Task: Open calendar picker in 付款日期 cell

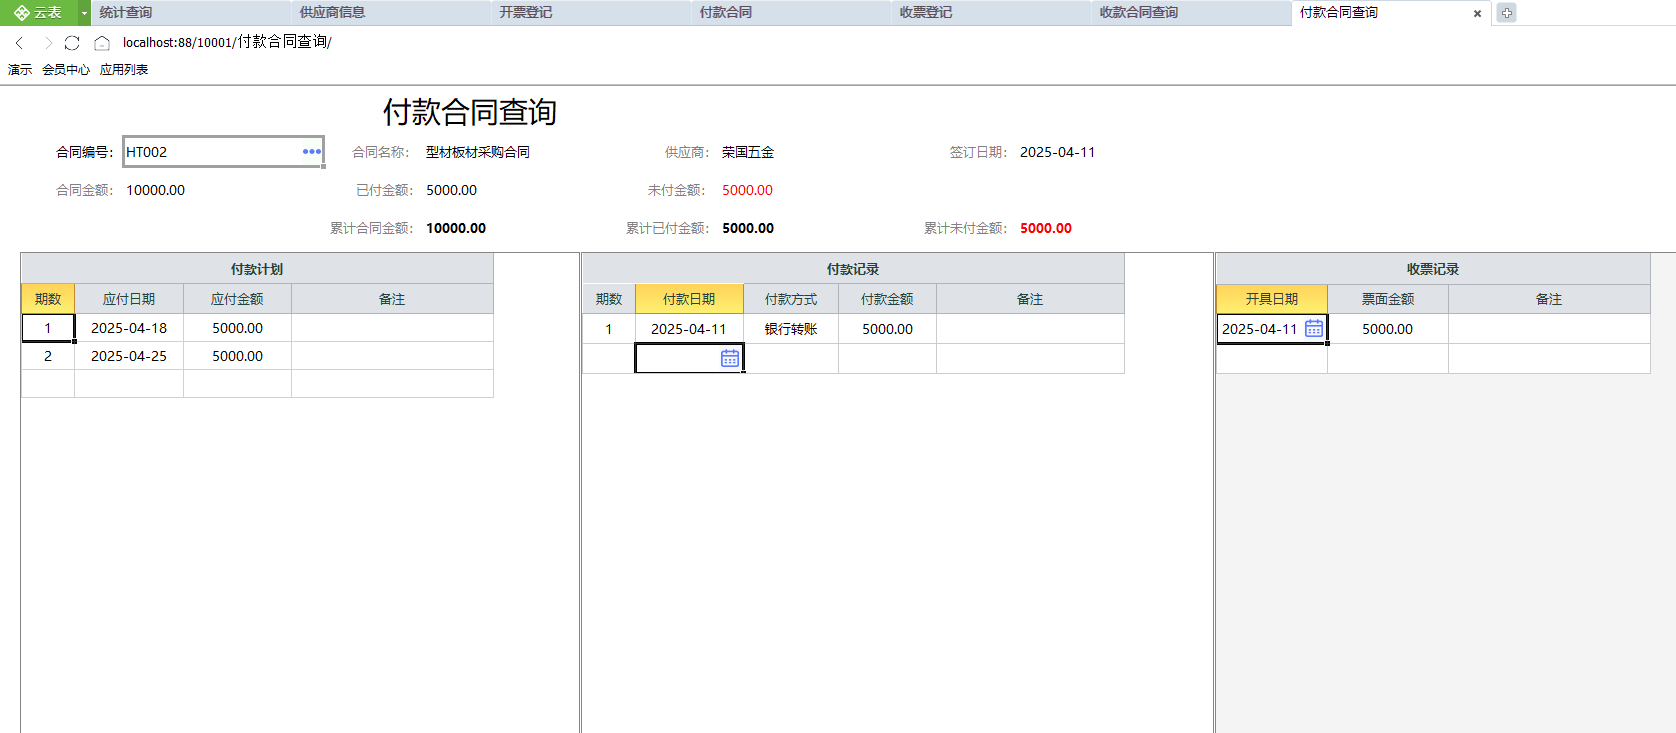Action: click(x=730, y=358)
